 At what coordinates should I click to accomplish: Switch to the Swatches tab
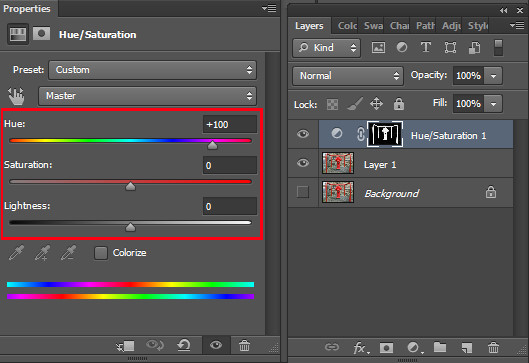373,26
